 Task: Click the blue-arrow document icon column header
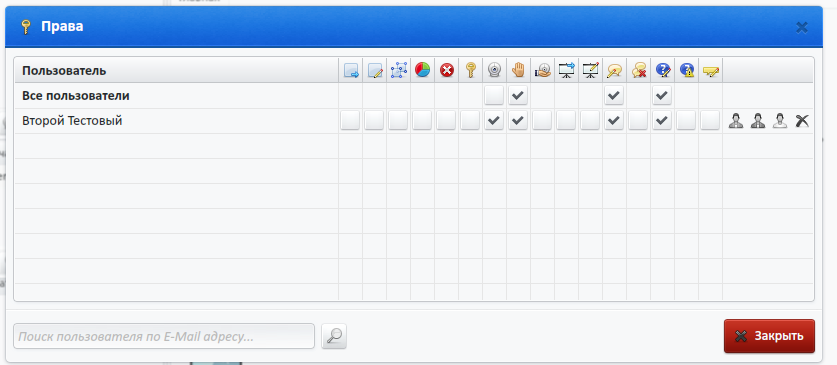pyautogui.click(x=351, y=70)
